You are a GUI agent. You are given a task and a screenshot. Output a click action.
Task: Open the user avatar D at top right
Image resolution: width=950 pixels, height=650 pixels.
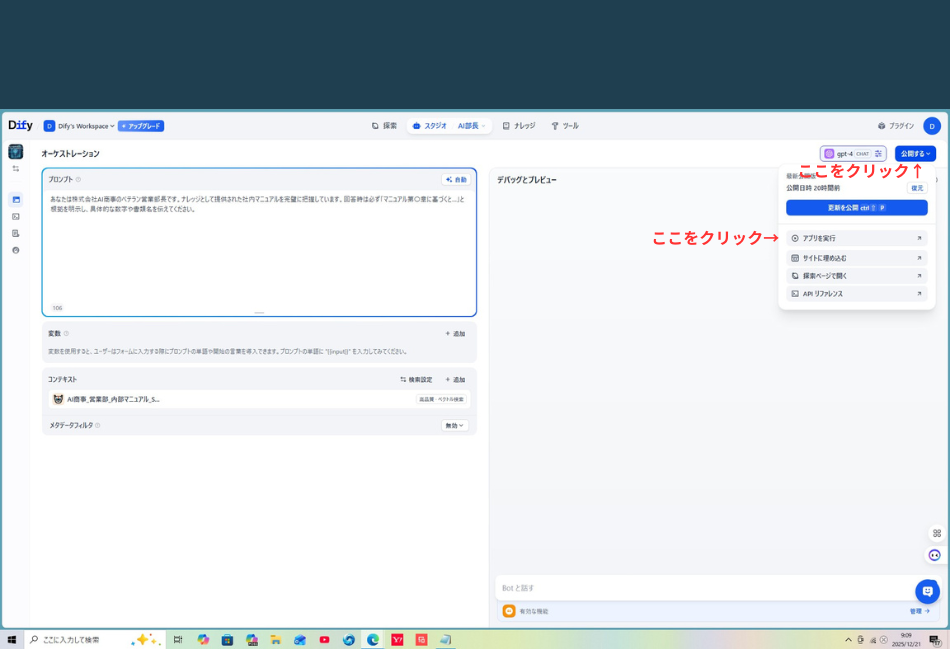931,126
